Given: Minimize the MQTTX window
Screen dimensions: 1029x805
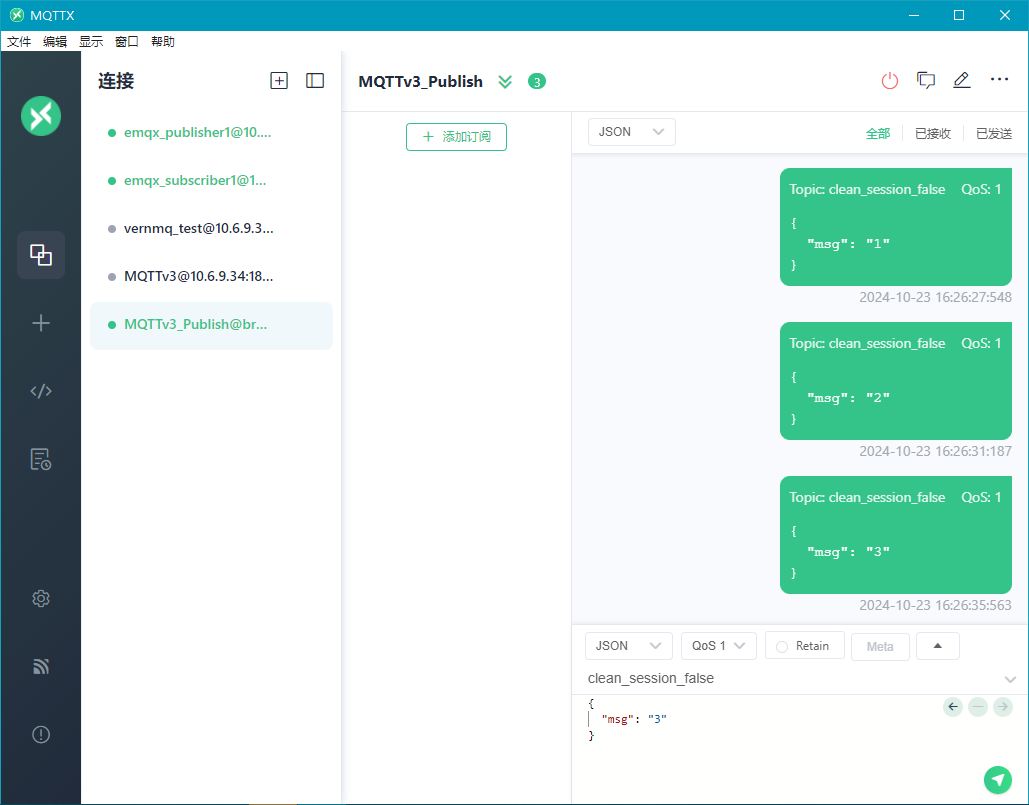Looking at the screenshot, I should tap(914, 15).
